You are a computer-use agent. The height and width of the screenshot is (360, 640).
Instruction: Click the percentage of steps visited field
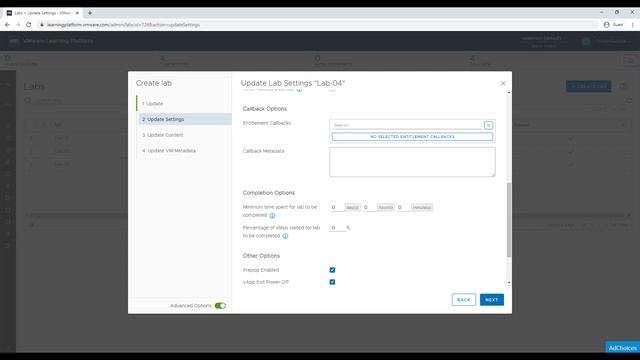tap(337, 228)
